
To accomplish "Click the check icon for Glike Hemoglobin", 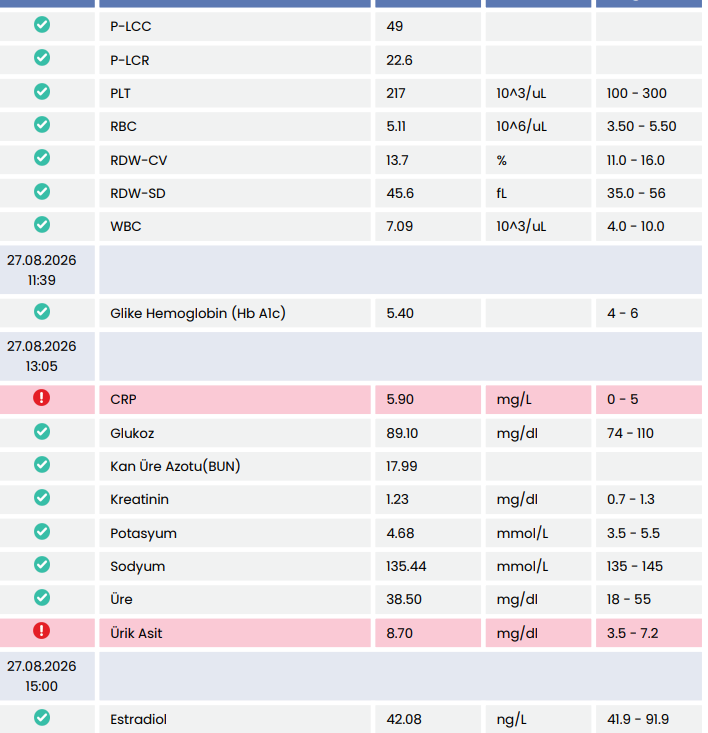I will click(x=42, y=311).
